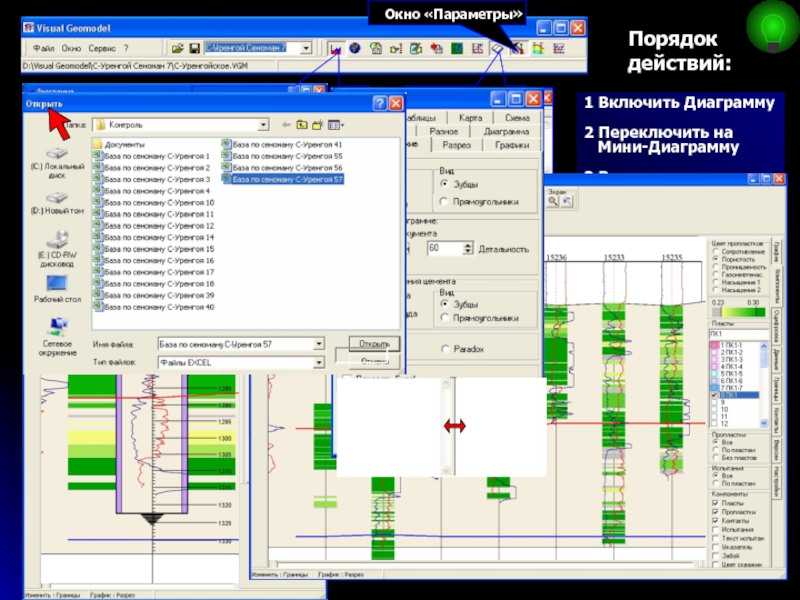Select file База по сеноману С-Уренгой 56
This screenshot has width=800, height=600.
pyautogui.click(x=287, y=168)
